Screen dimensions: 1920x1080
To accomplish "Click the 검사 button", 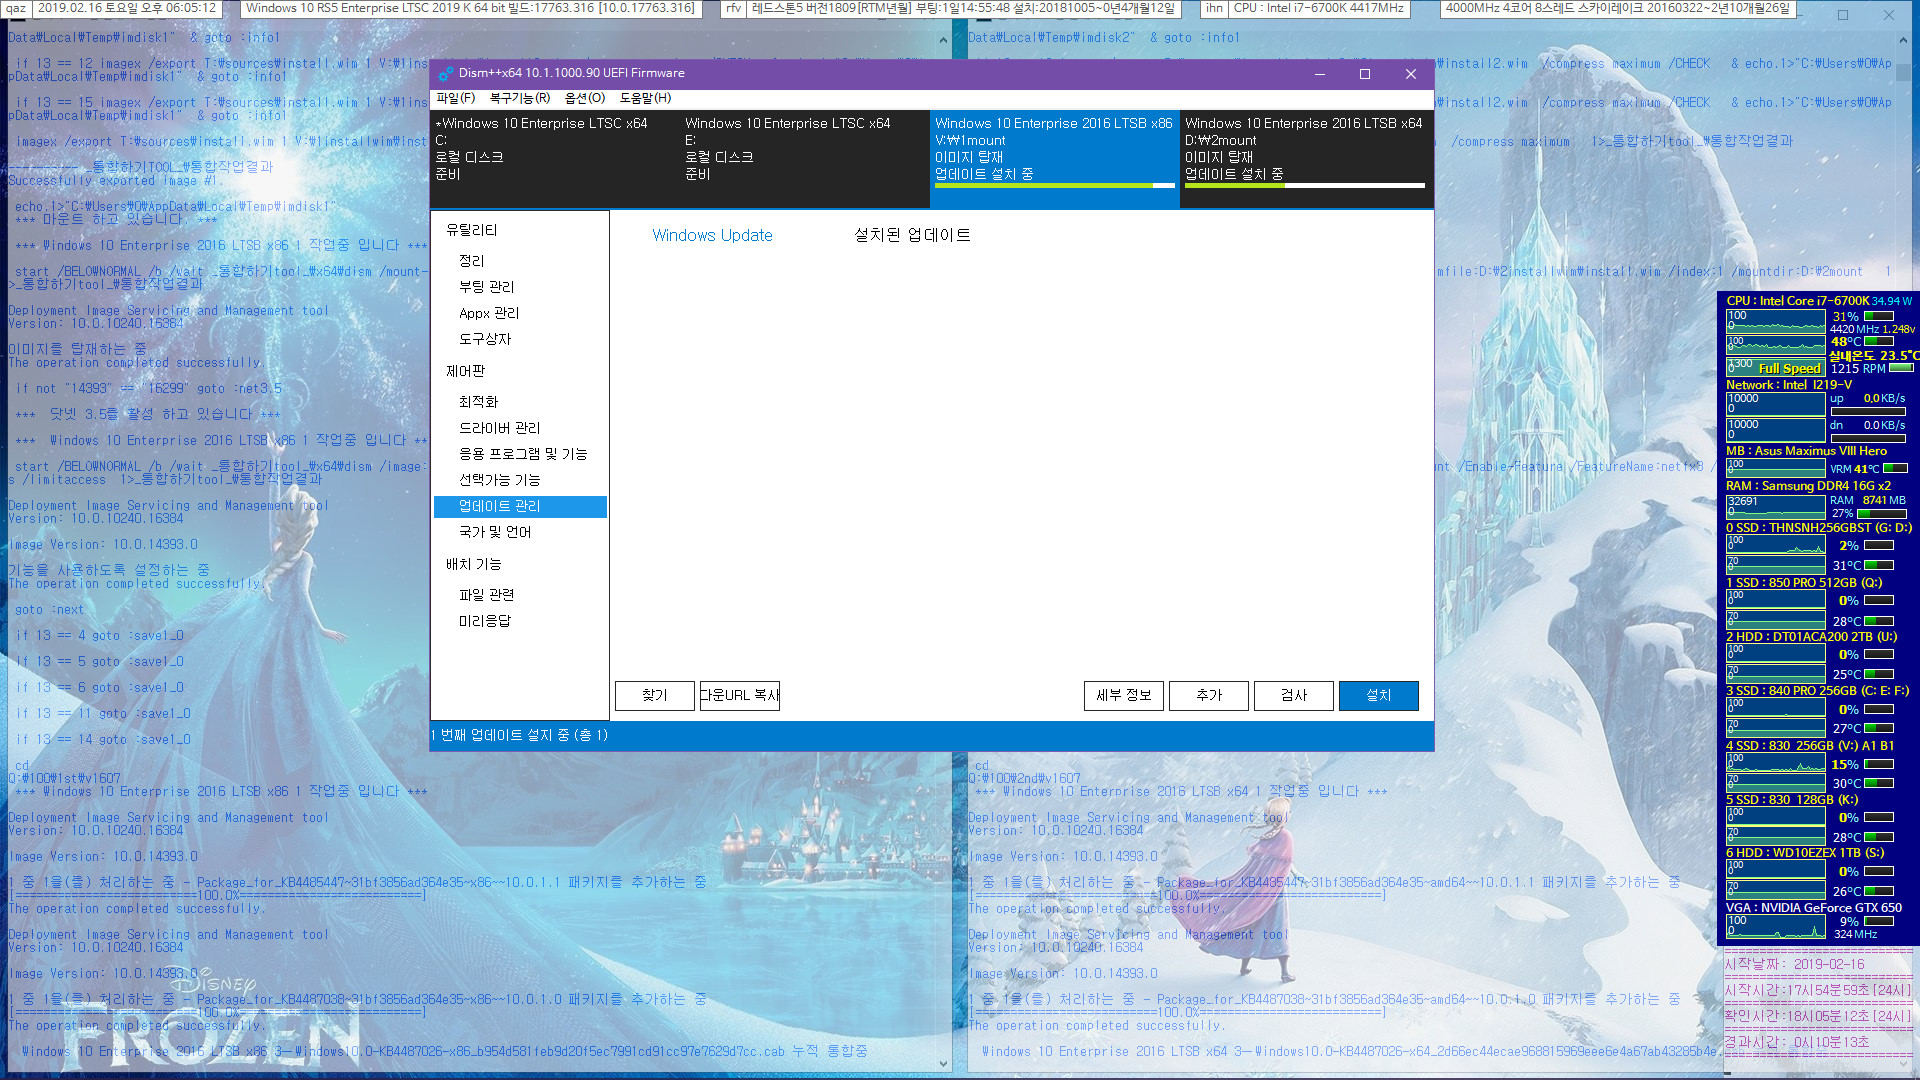I will (x=1294, y=695).
